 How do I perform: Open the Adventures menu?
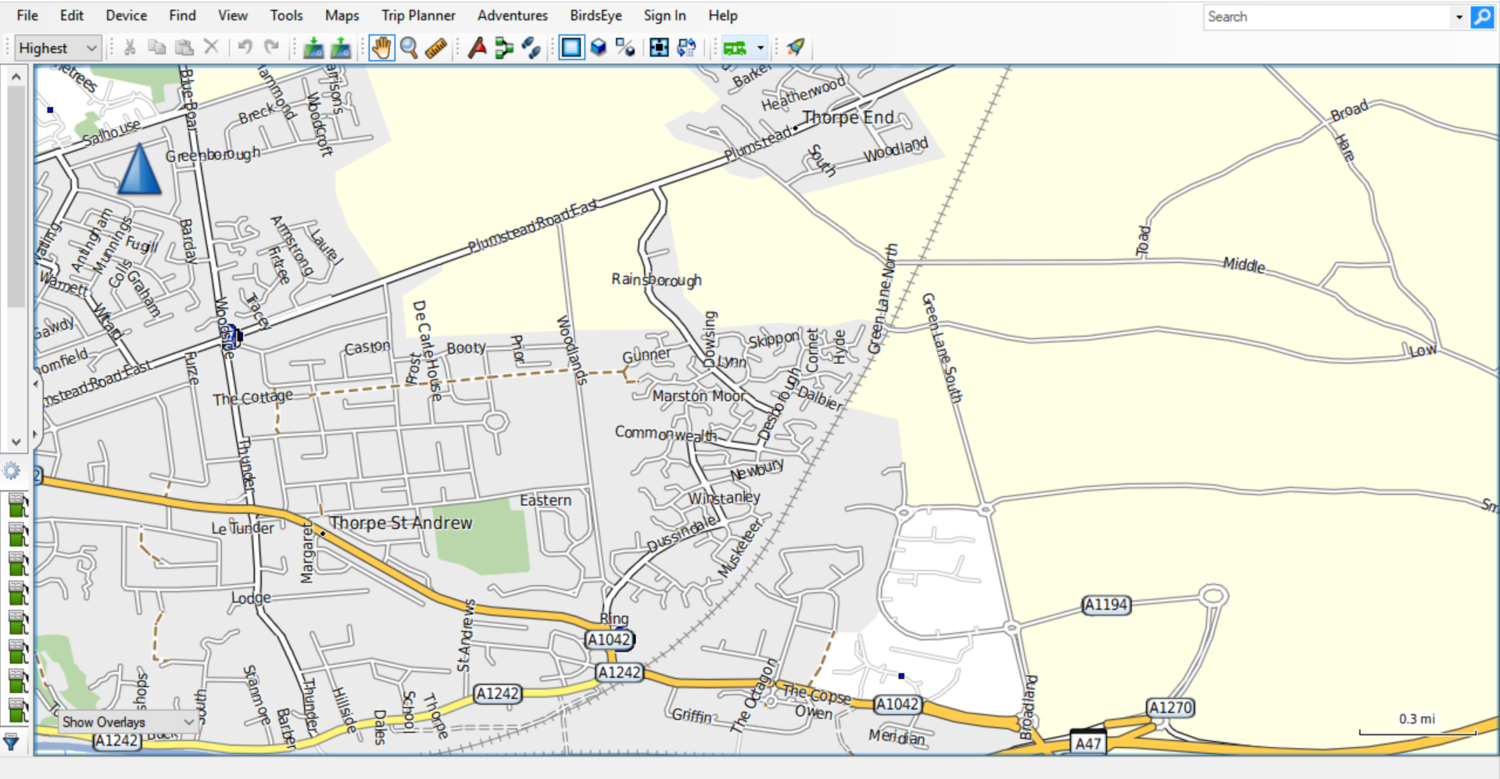(512, 15)
